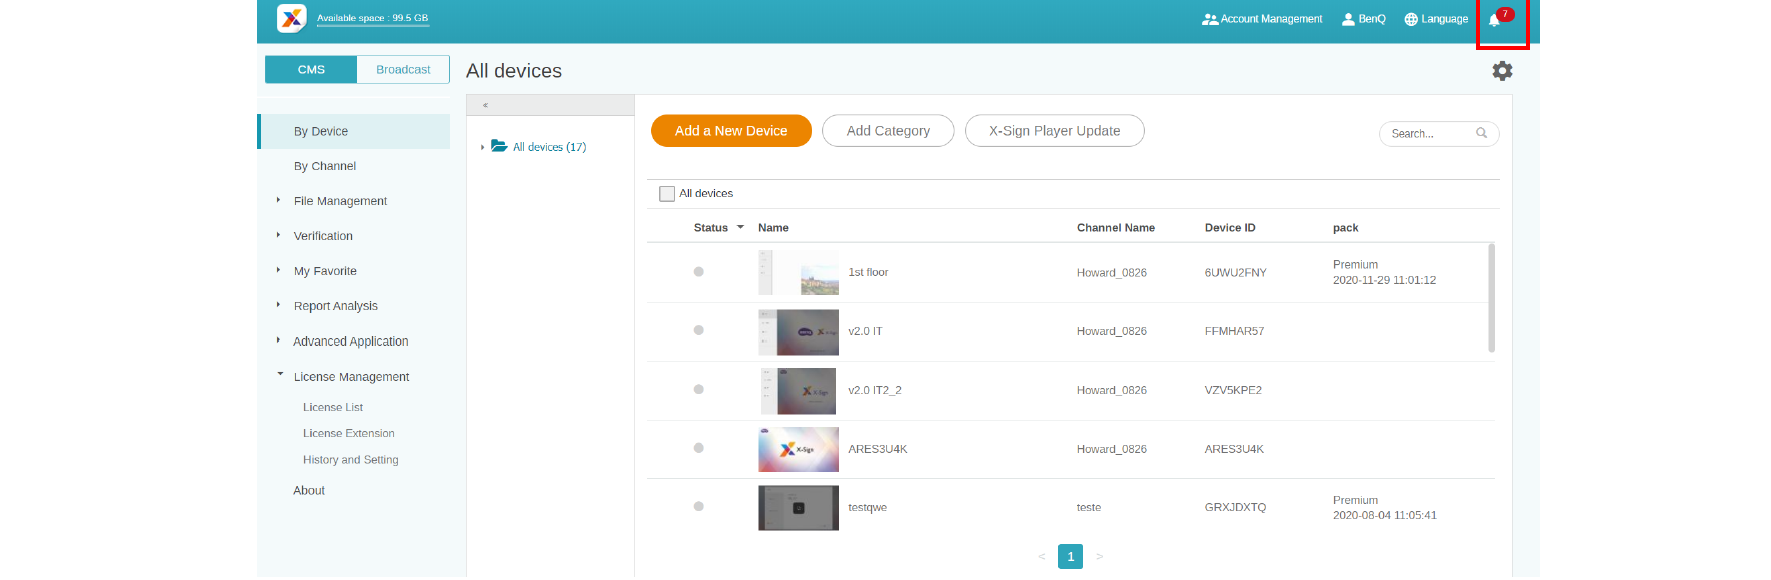Click the device list vertical scrollbar
The height and width of the screenshot is (580, 1771).
click(x=1491, y=298)
